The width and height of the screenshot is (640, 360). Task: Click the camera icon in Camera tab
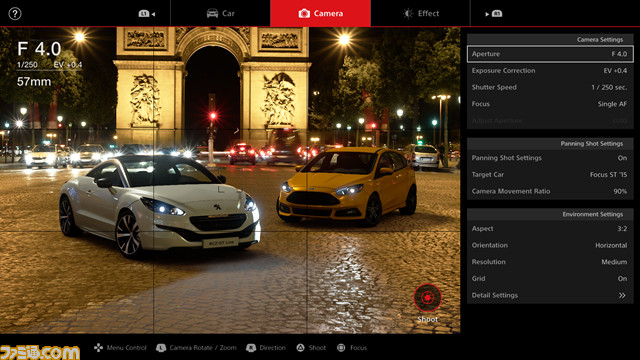[304, 13]
